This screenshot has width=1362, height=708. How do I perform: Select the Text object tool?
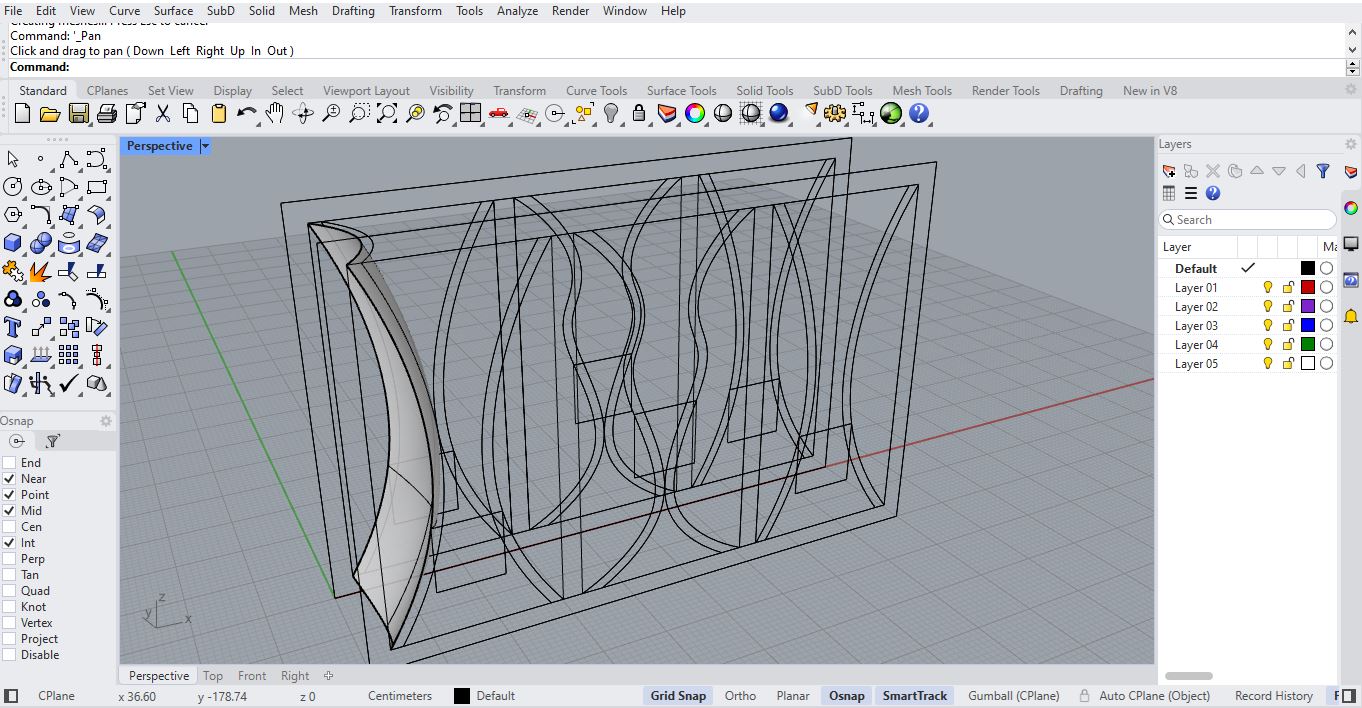pos(13,327)
